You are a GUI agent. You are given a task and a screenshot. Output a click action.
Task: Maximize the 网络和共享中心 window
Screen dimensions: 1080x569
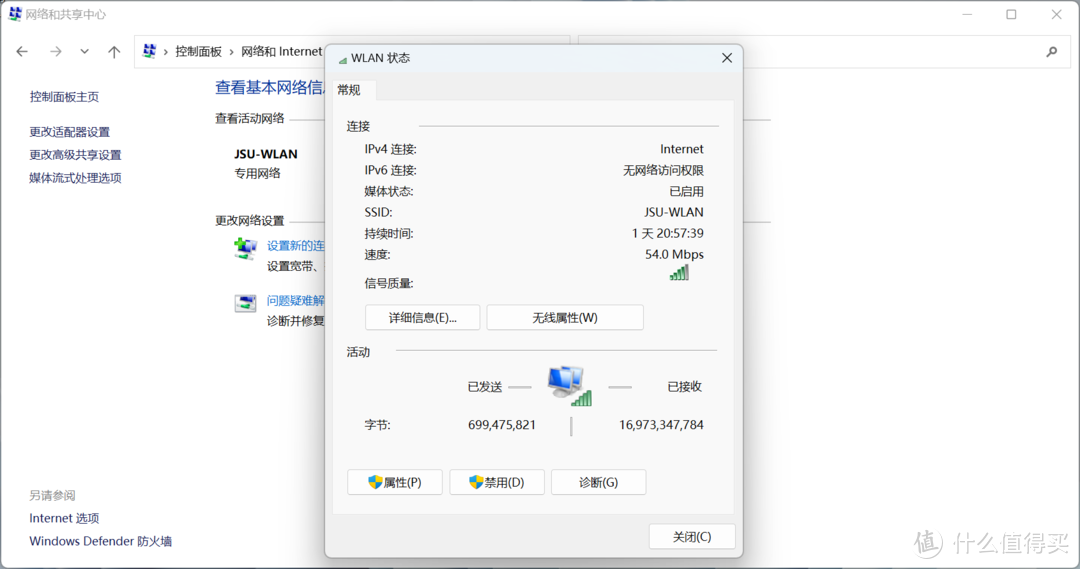tap(1011, 14)
